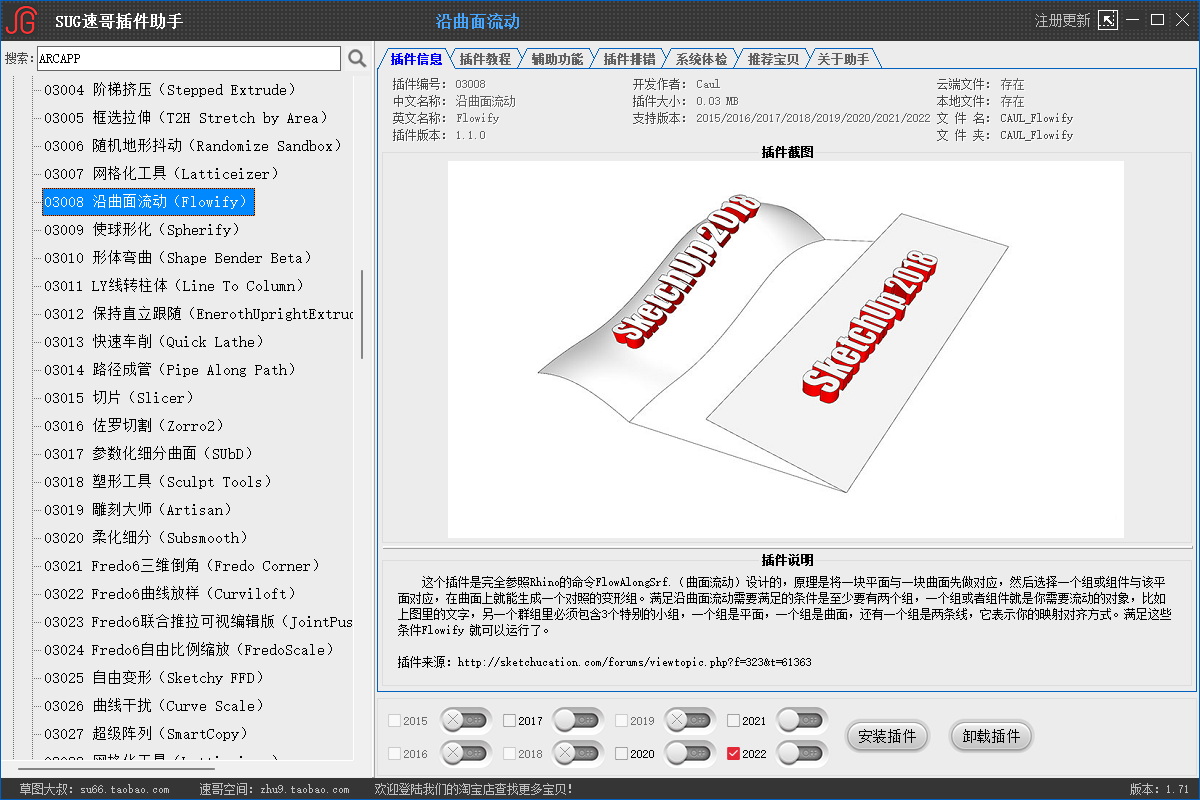Open the 关于助手 tab
The height and width of the screenshot is (800, 1200).
[844, 59]
